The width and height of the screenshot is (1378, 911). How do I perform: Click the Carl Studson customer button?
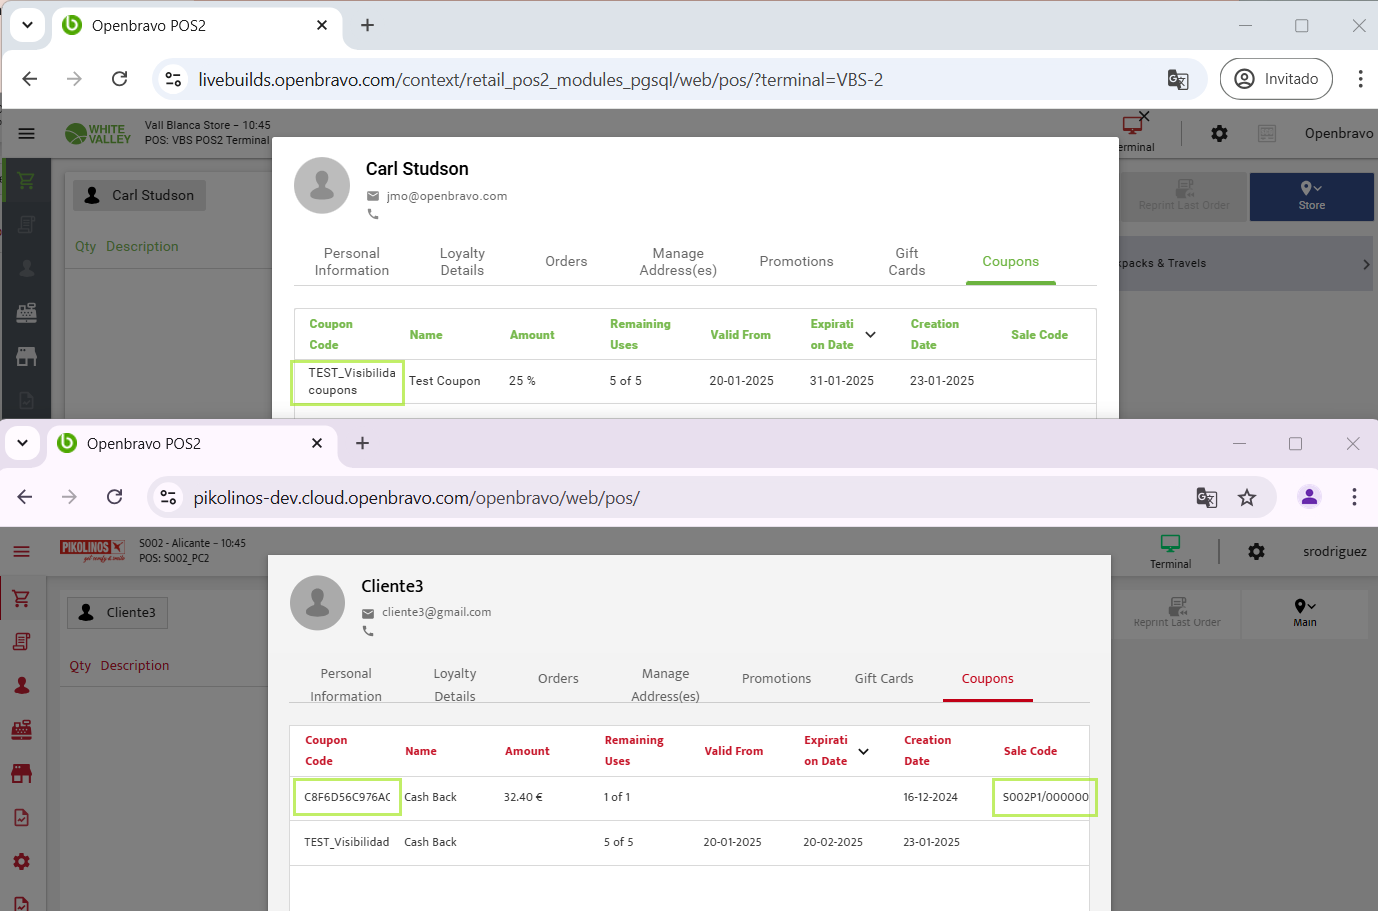[140, 196]
